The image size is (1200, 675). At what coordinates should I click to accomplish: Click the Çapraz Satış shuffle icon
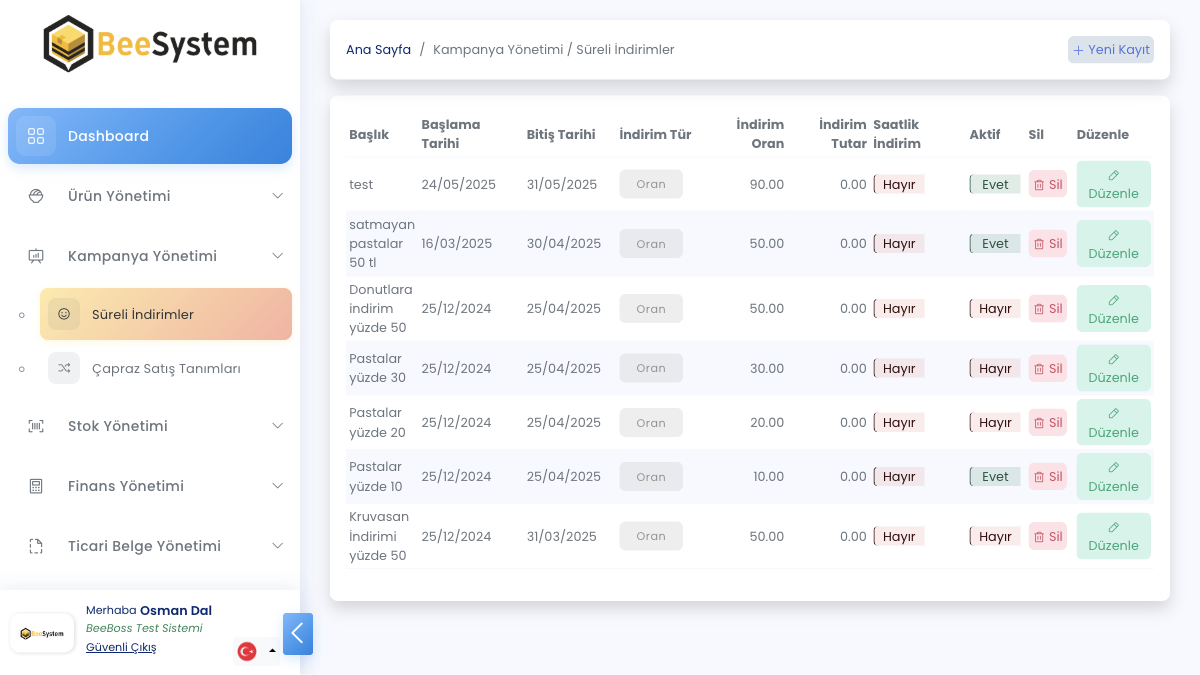point(64,368)
